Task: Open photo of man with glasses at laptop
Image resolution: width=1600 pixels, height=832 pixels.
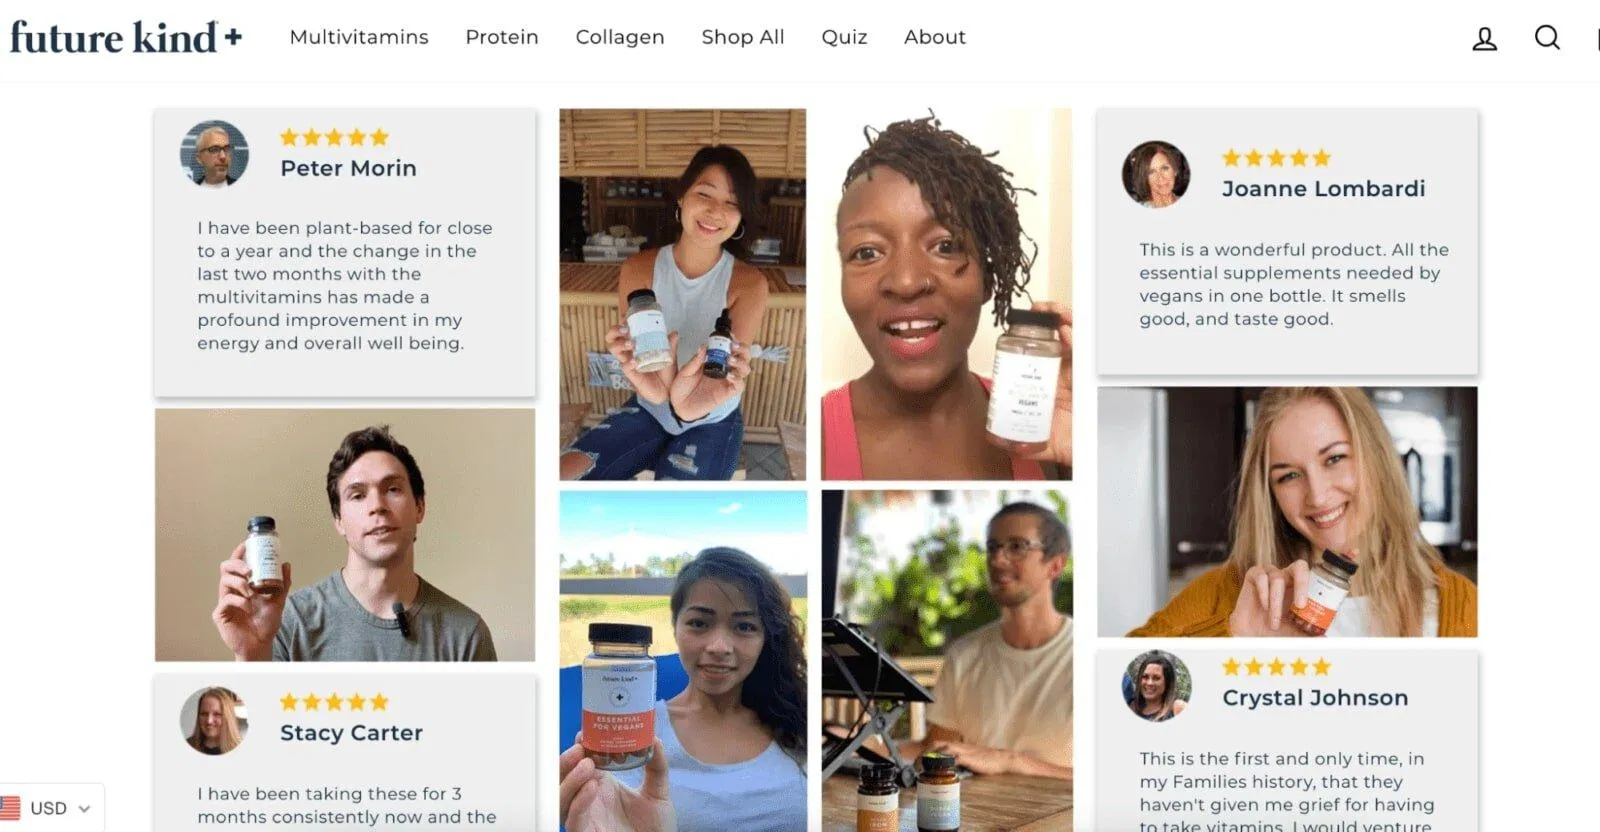Action: [x=946, y=660]
